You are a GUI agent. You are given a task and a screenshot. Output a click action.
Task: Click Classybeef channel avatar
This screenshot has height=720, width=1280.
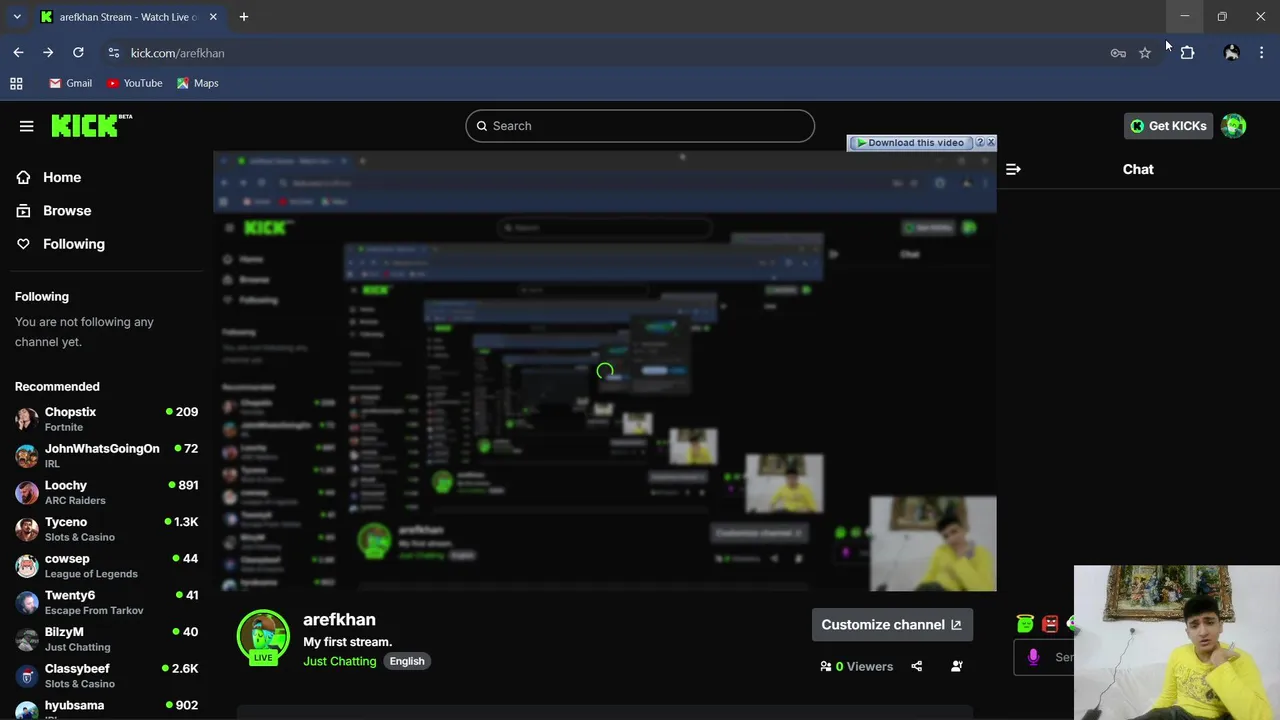point(27,676)
